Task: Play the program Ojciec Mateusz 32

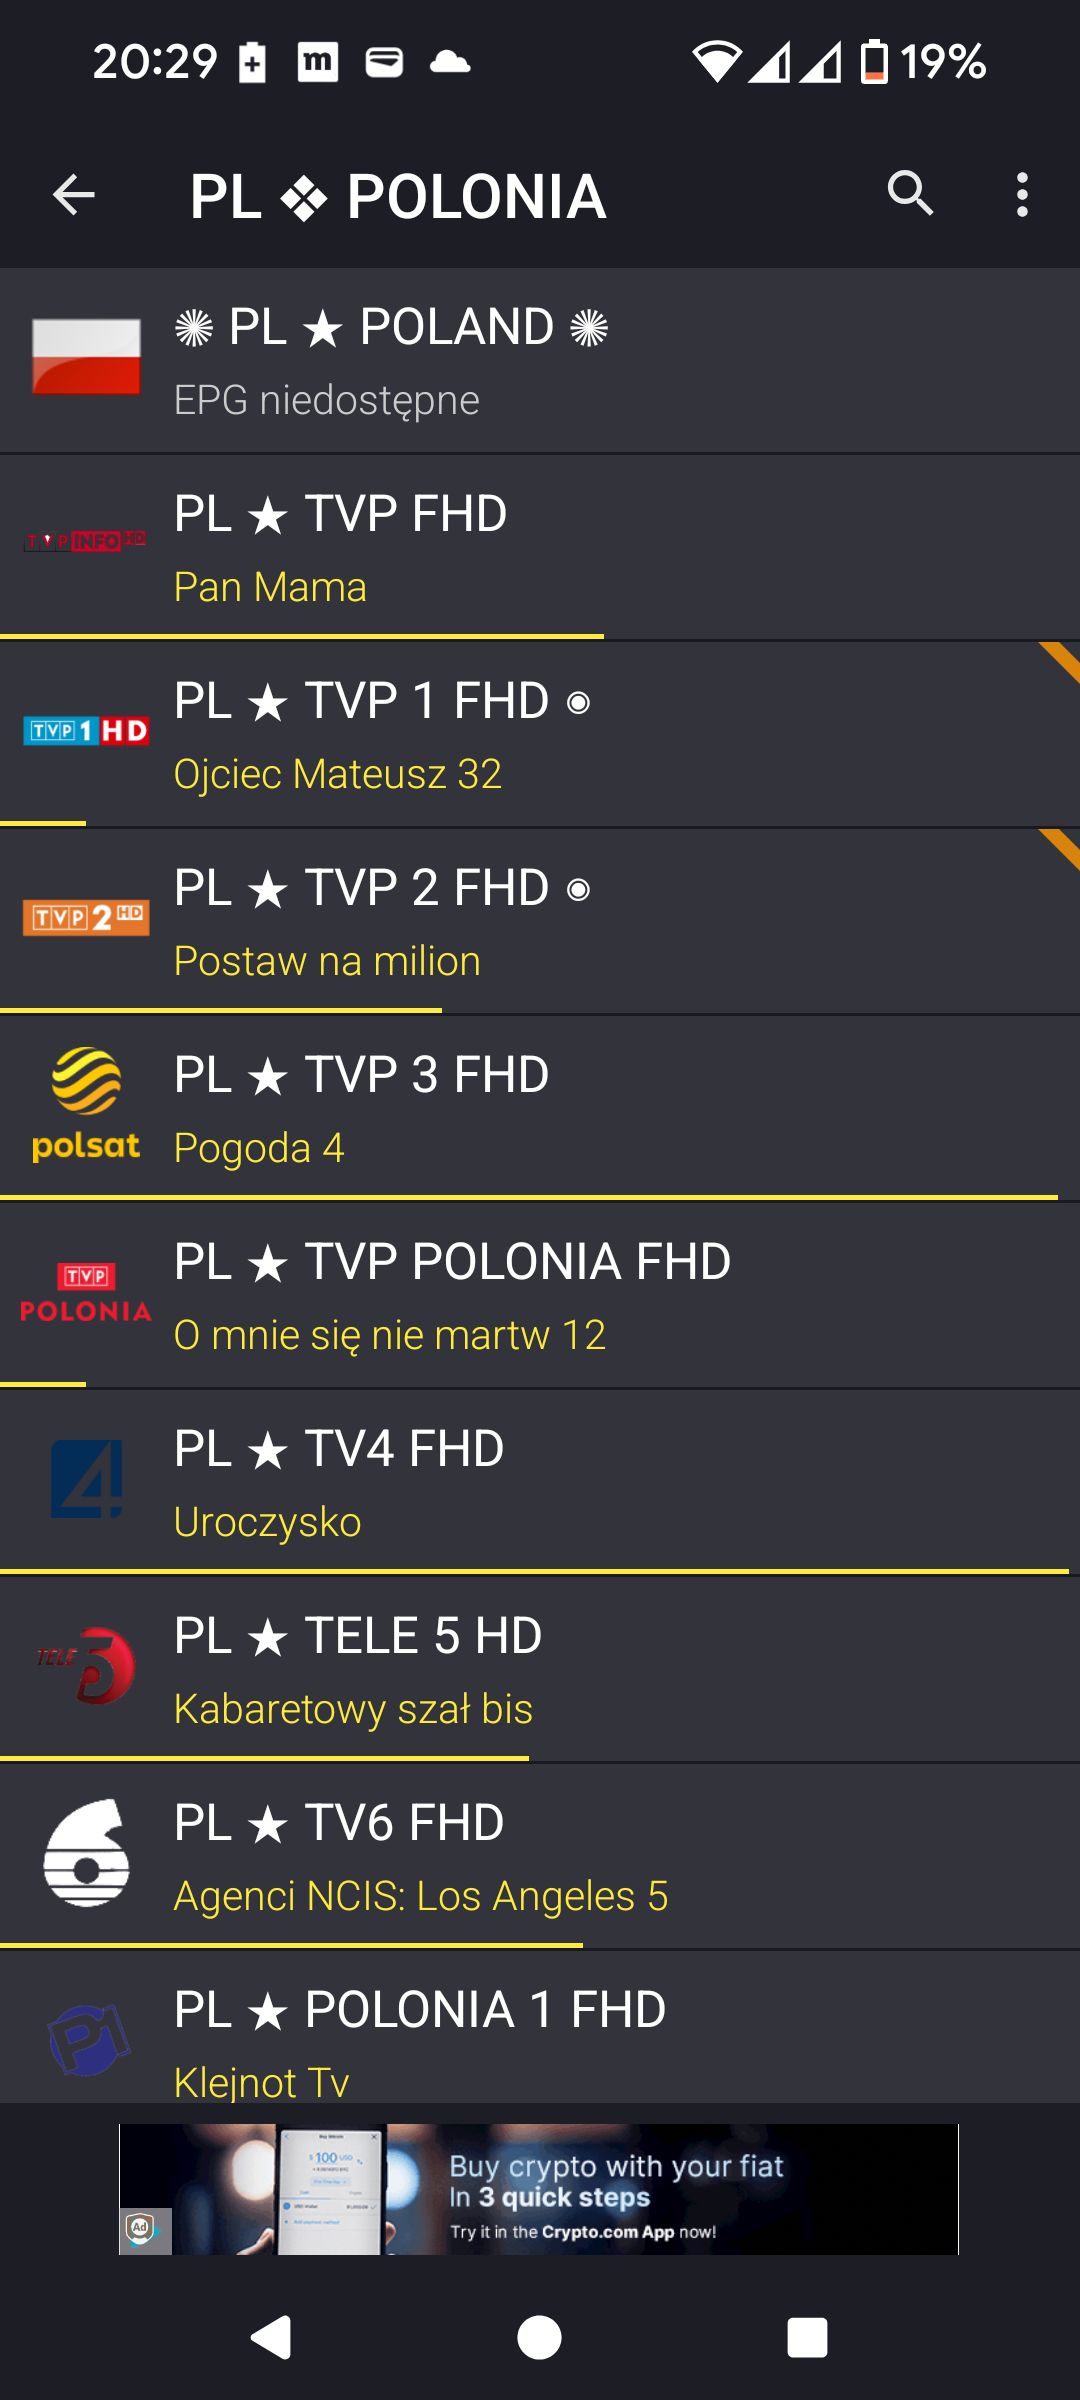Action: pyautogui.click(x=338, y=774)
